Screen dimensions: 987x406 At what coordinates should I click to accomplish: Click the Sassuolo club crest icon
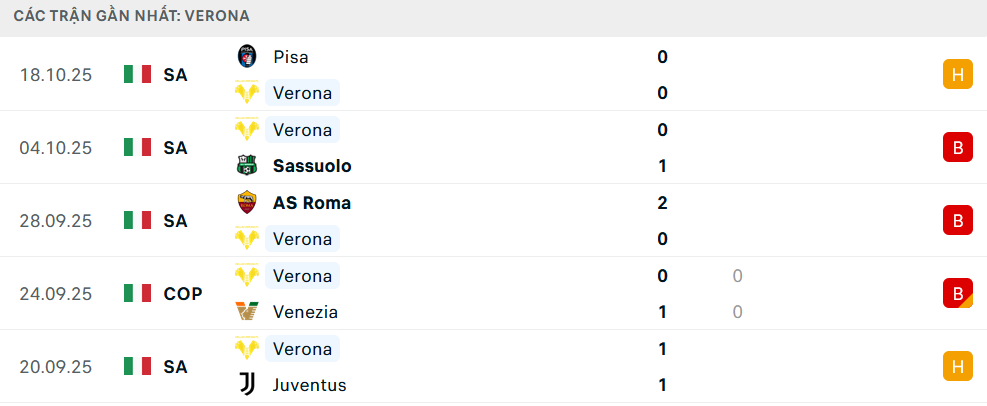click(247, 166)
